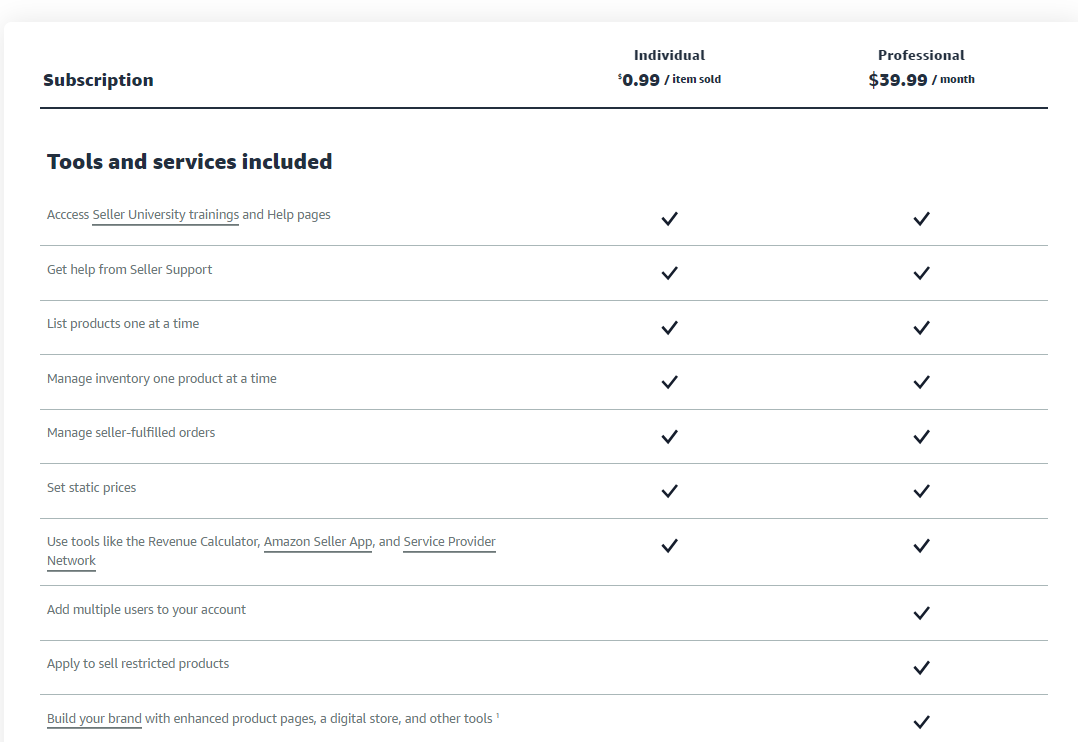Click the Individual plan column header
1078x742 pixels.
[669, 56]
